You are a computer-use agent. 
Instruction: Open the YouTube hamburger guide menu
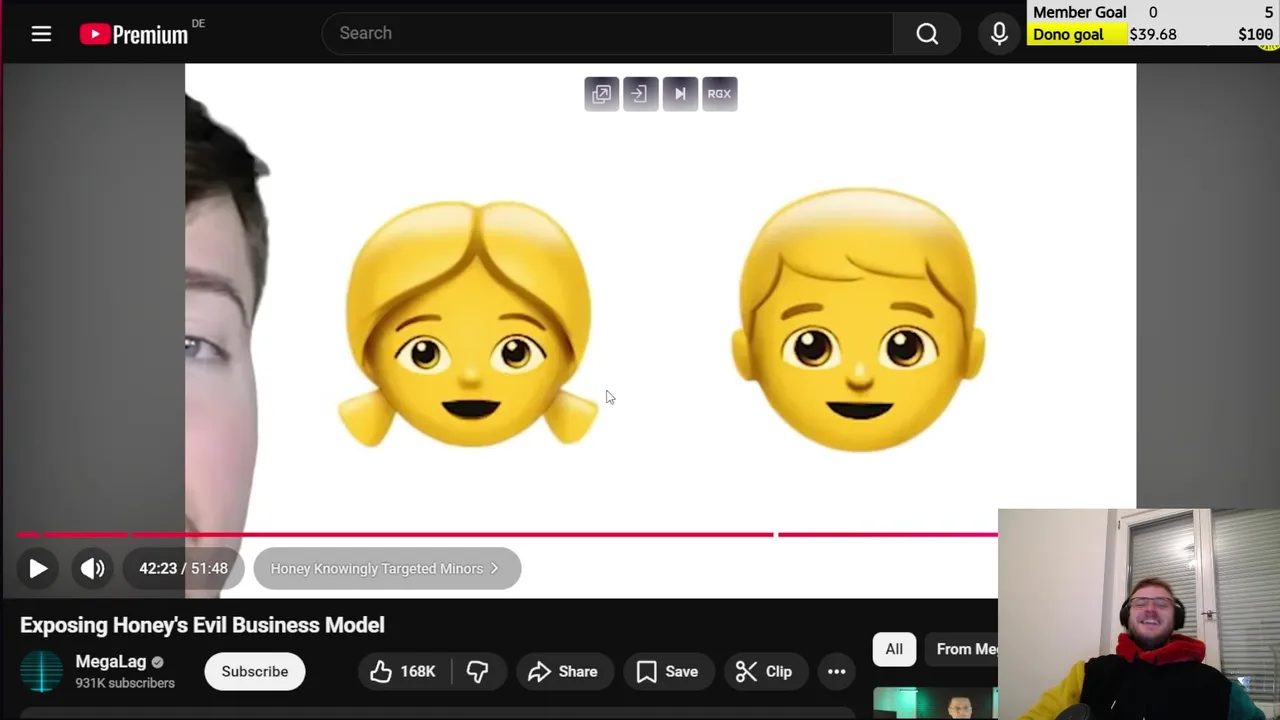point(41,34)
